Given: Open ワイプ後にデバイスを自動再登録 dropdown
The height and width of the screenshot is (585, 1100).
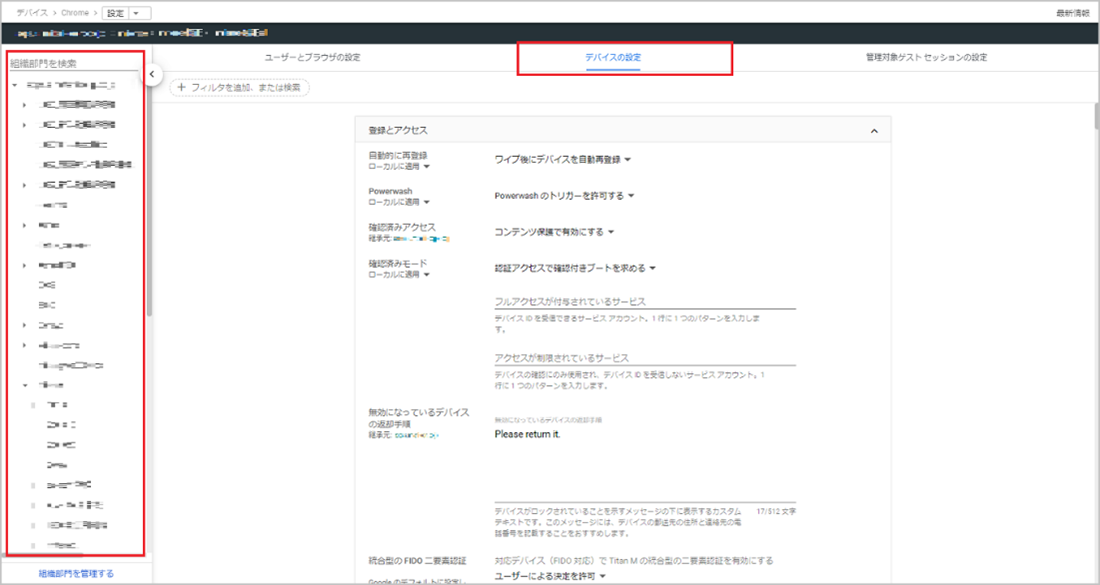Looking at the screenshot, I should (564, 159).
